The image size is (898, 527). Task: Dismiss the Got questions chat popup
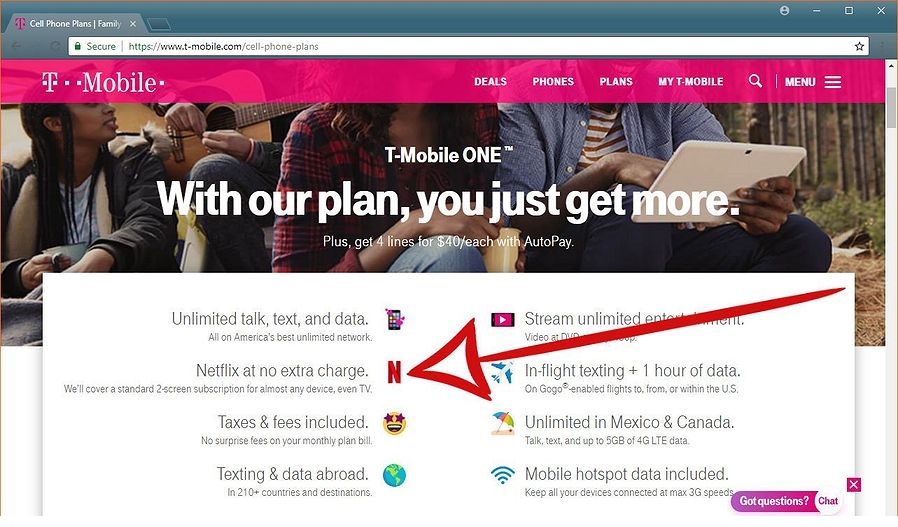point(853,485)
